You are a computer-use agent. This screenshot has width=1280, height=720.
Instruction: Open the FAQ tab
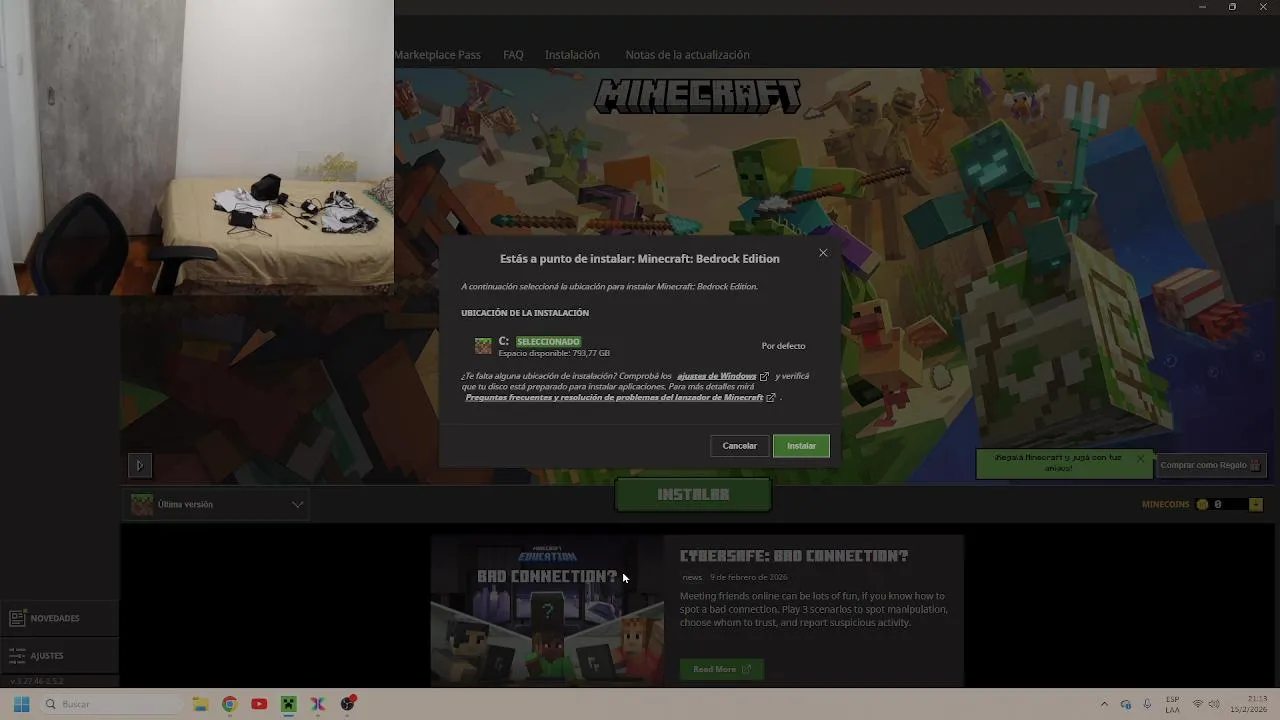pyautogui.click(x=513, y=55)
